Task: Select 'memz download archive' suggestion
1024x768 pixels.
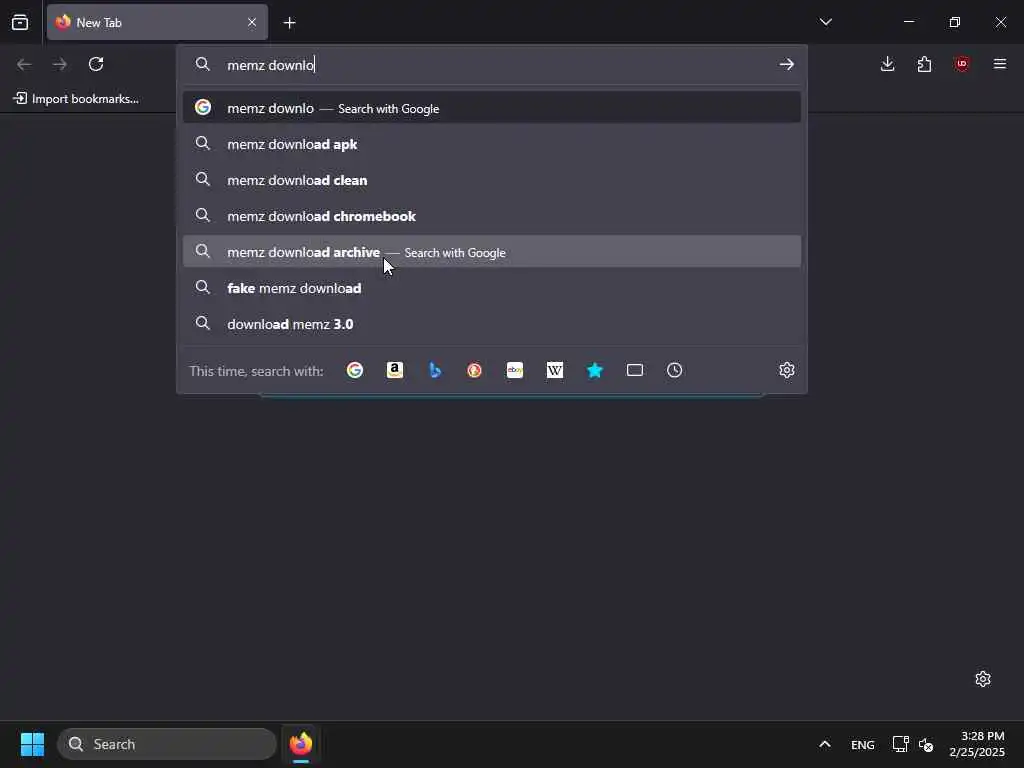Action: (492, 251)
